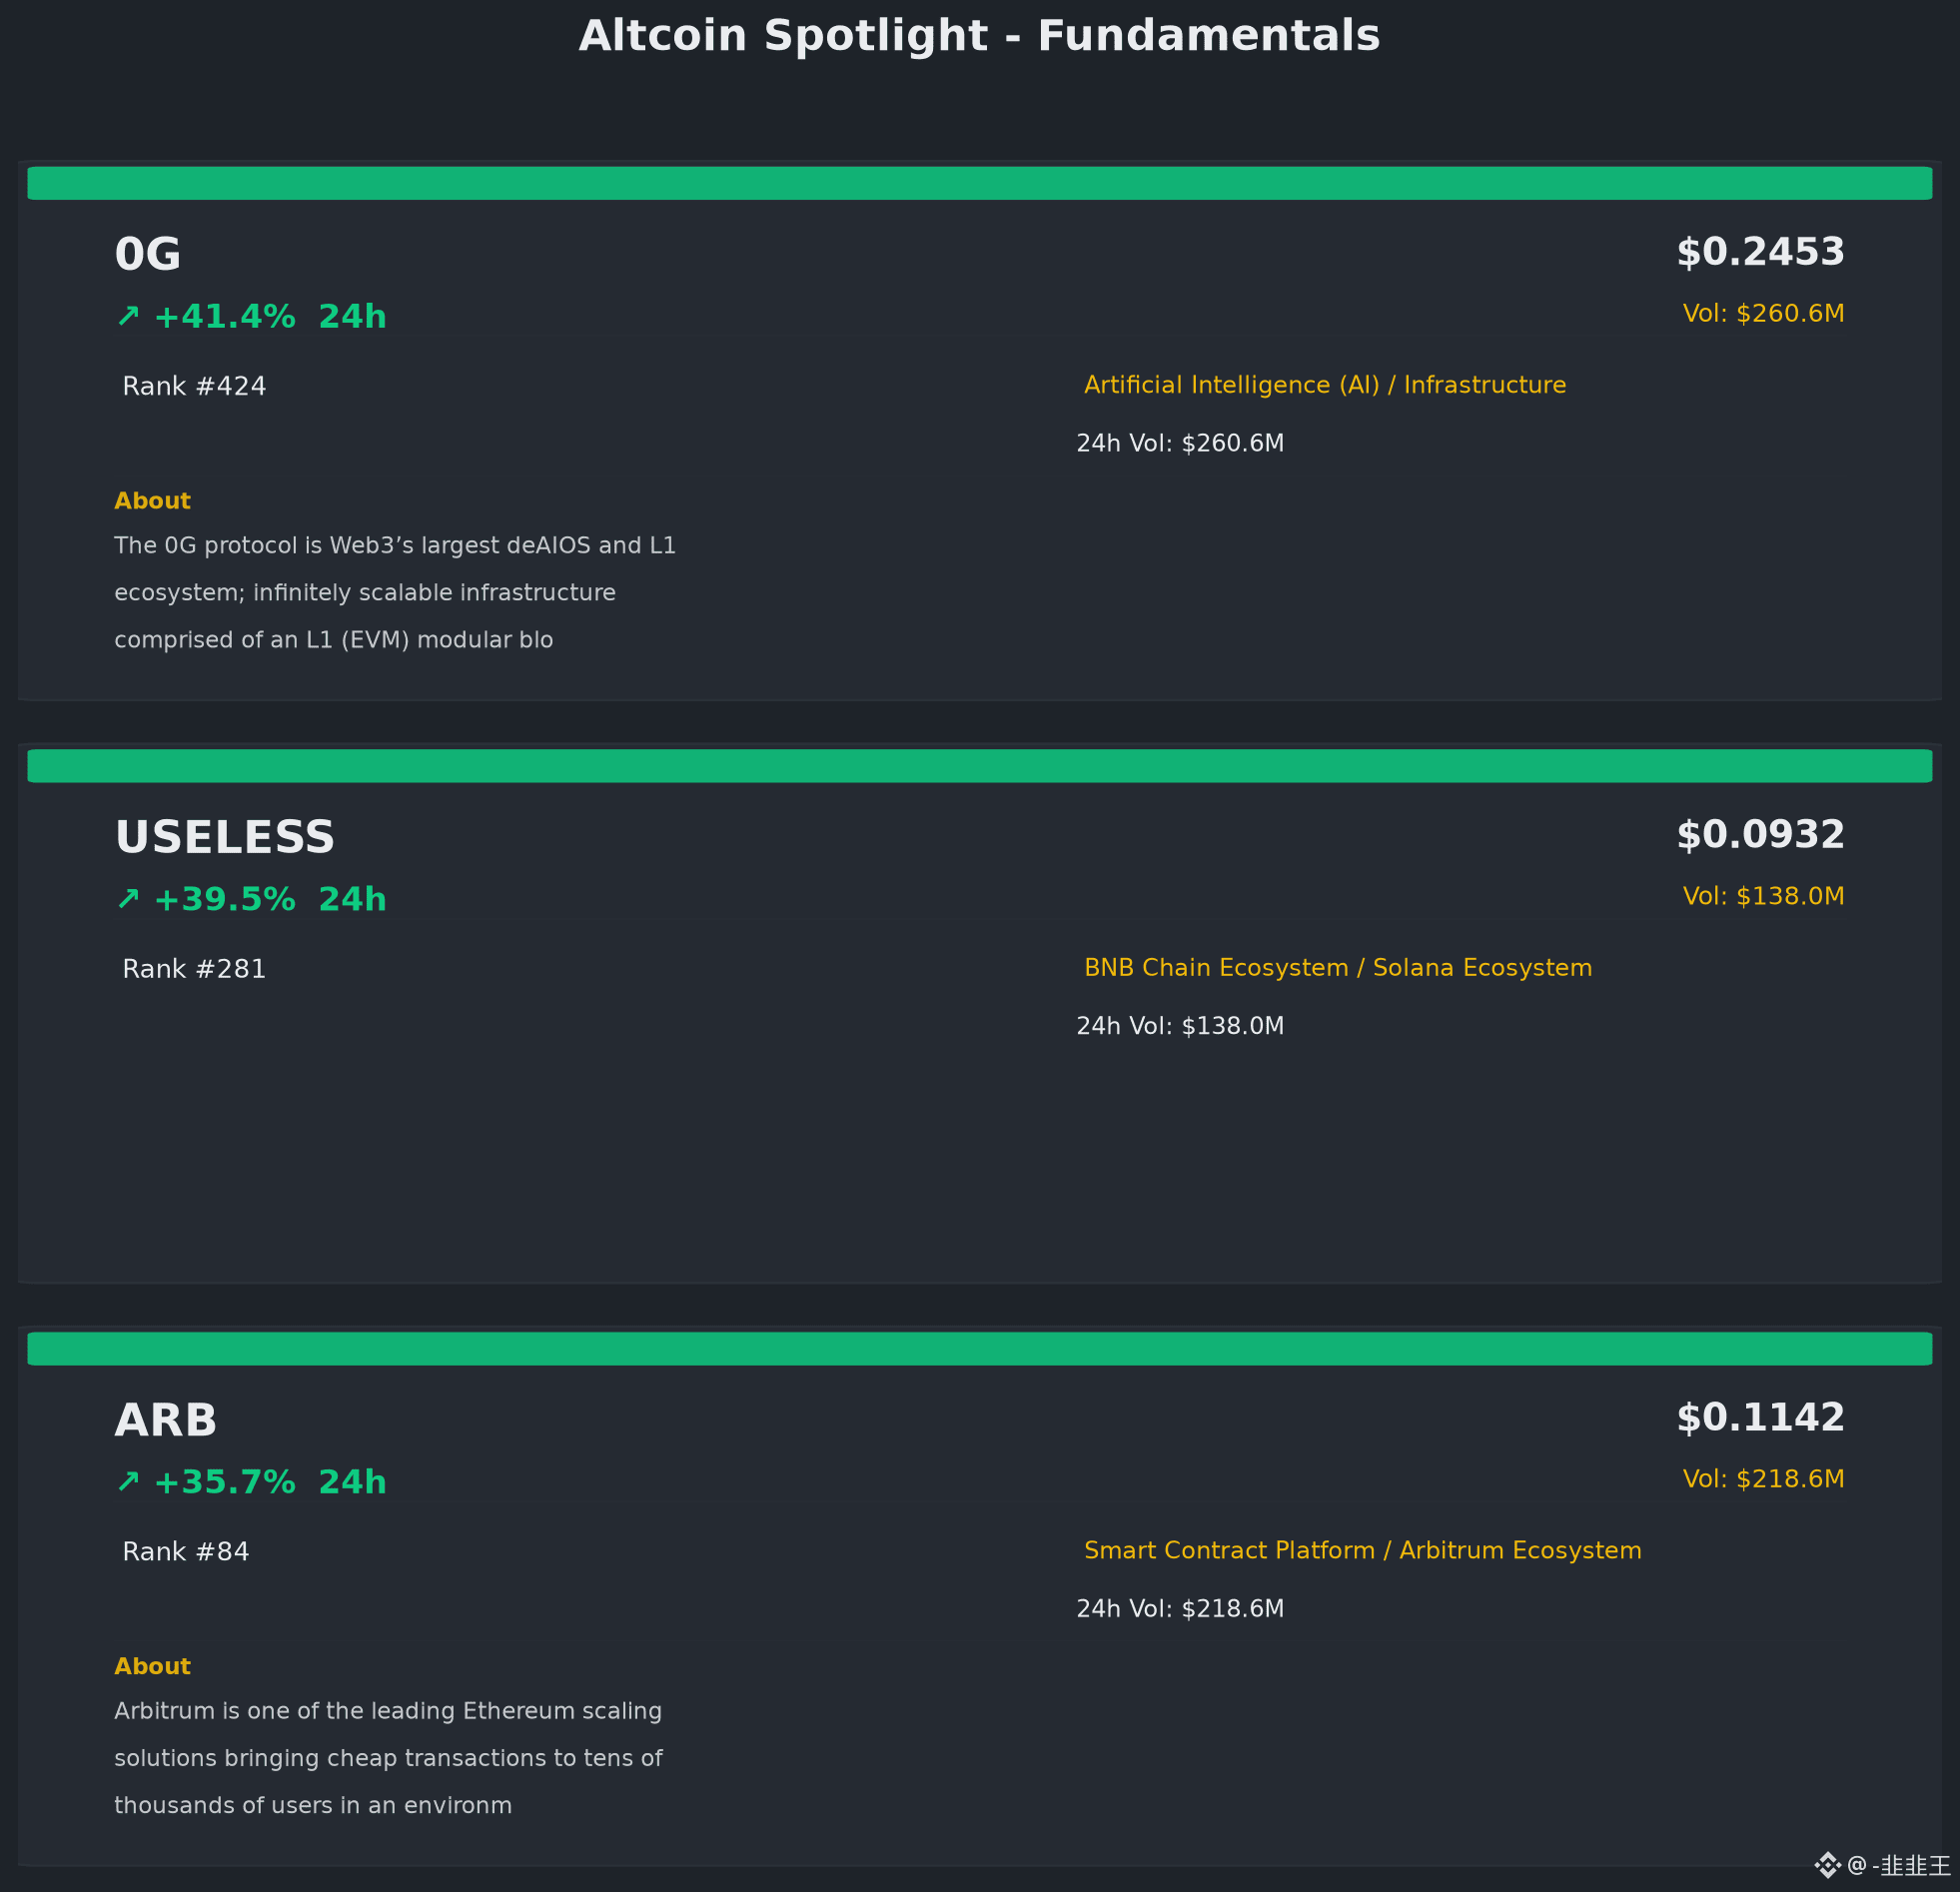Click the USELESS price $0.0932
1960x1892 pixels.
(x=1760, y=835)
